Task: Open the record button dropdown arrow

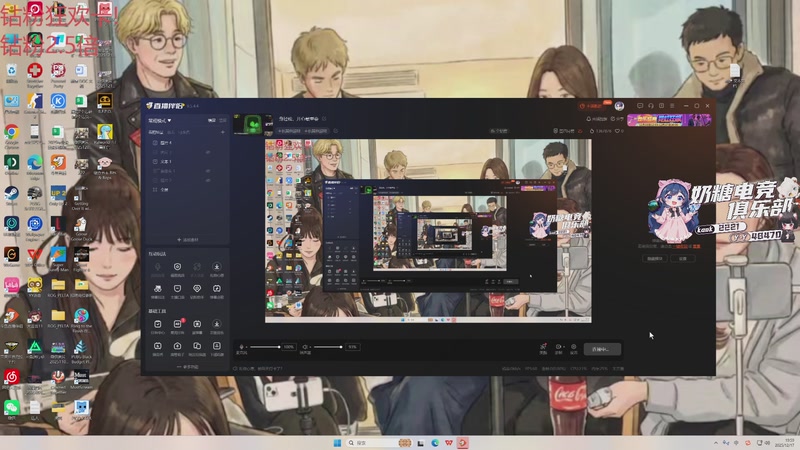Action: pos(564,347)
